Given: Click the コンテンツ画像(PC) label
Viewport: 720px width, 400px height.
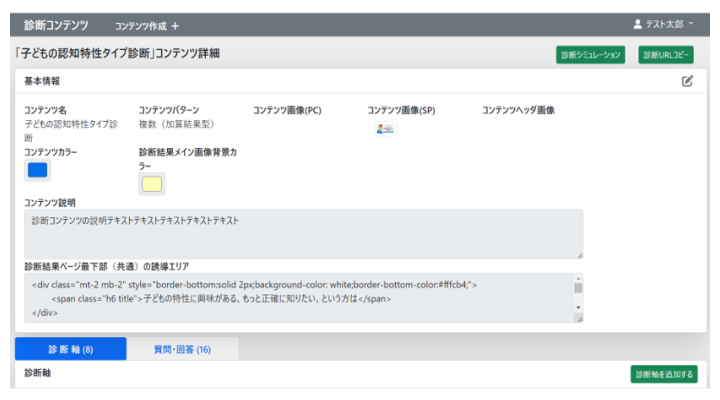Looking at the screenshot, I should click(x=287, y=110).
